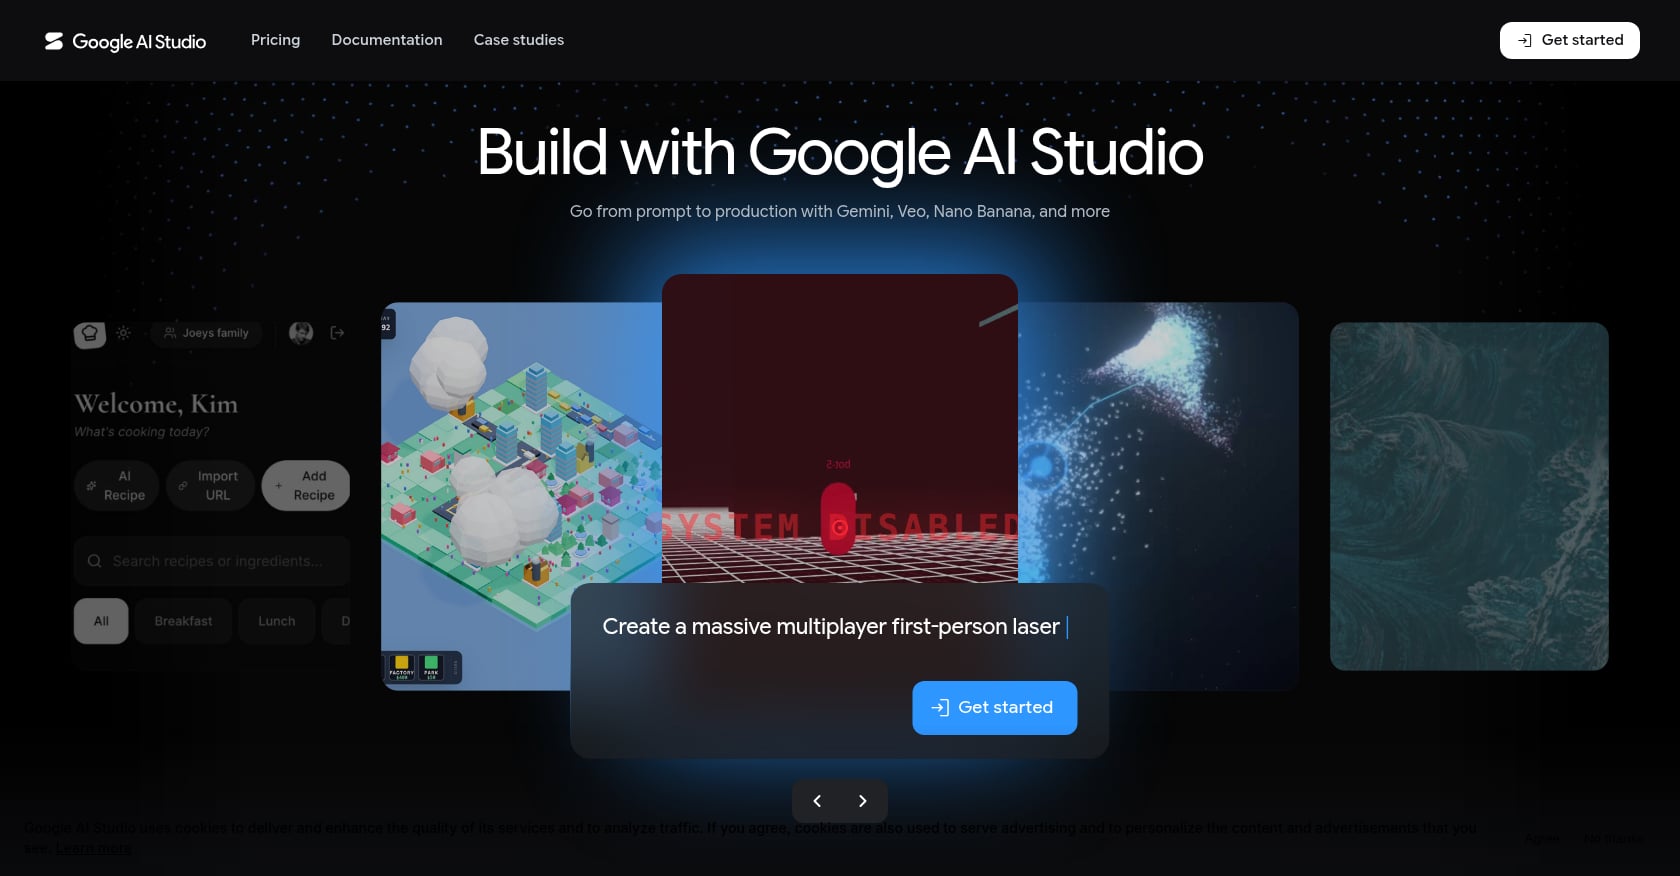The height and width of the screenshot is (876, 1680).
Task: Click No thanks on the cookie banner
Action: pyautogui.click(x=1612, y=838)
